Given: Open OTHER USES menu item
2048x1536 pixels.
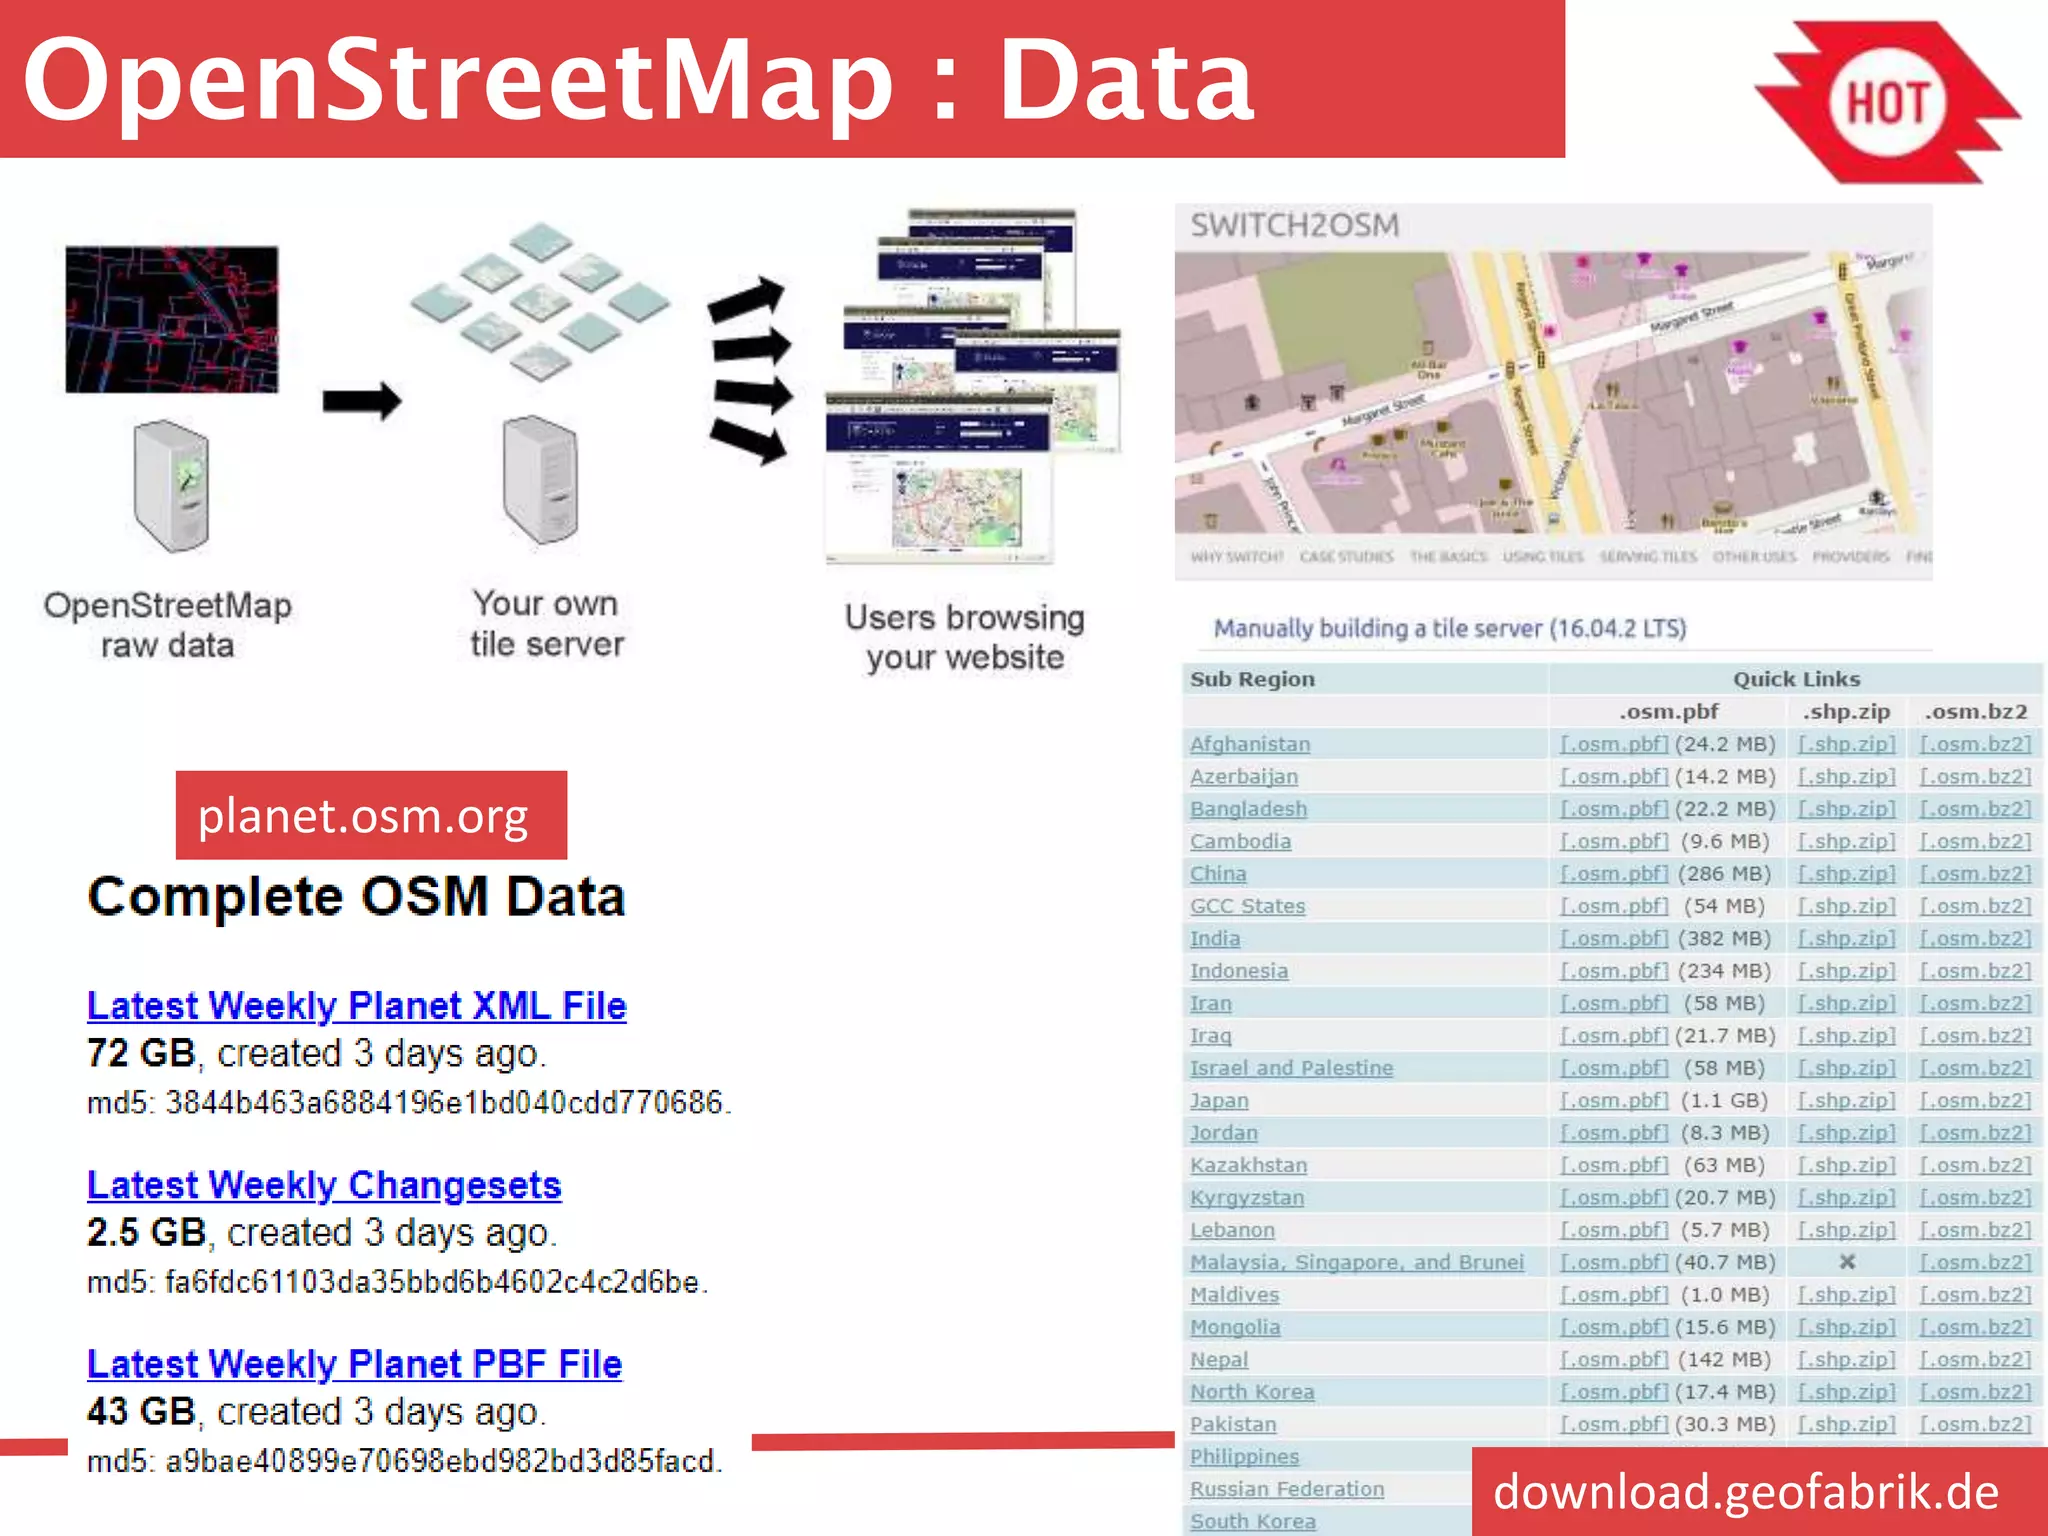Looking at the screenshot, I should click(1754, 557).
